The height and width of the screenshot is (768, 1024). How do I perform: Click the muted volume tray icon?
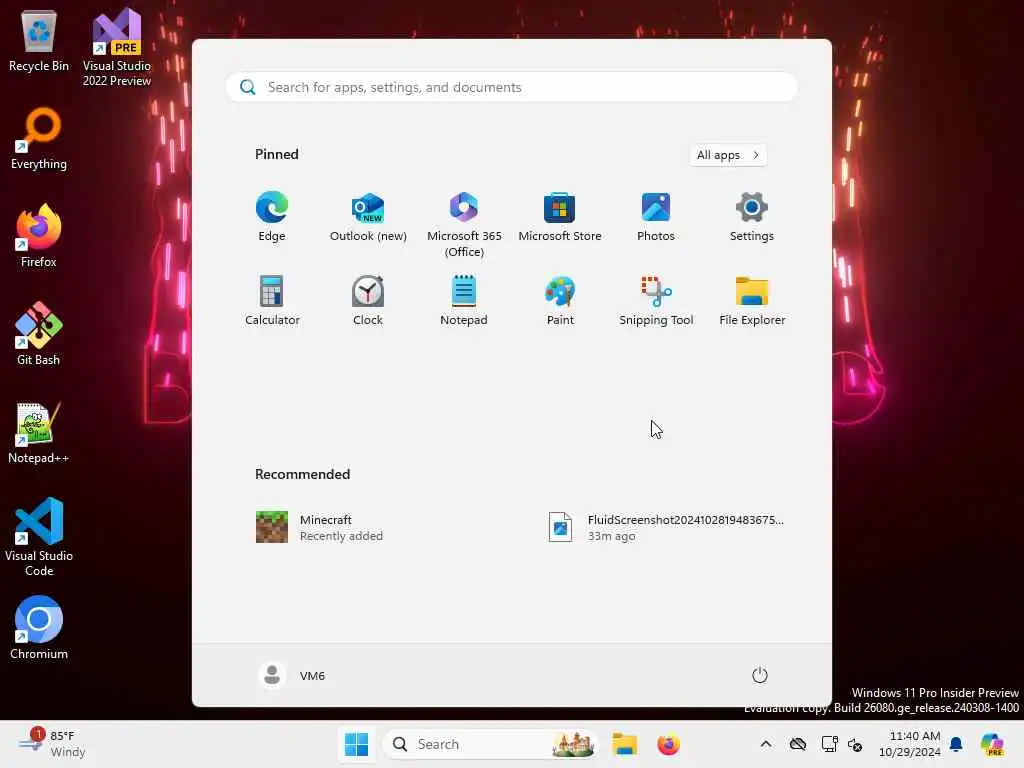[x=855, y=744]
